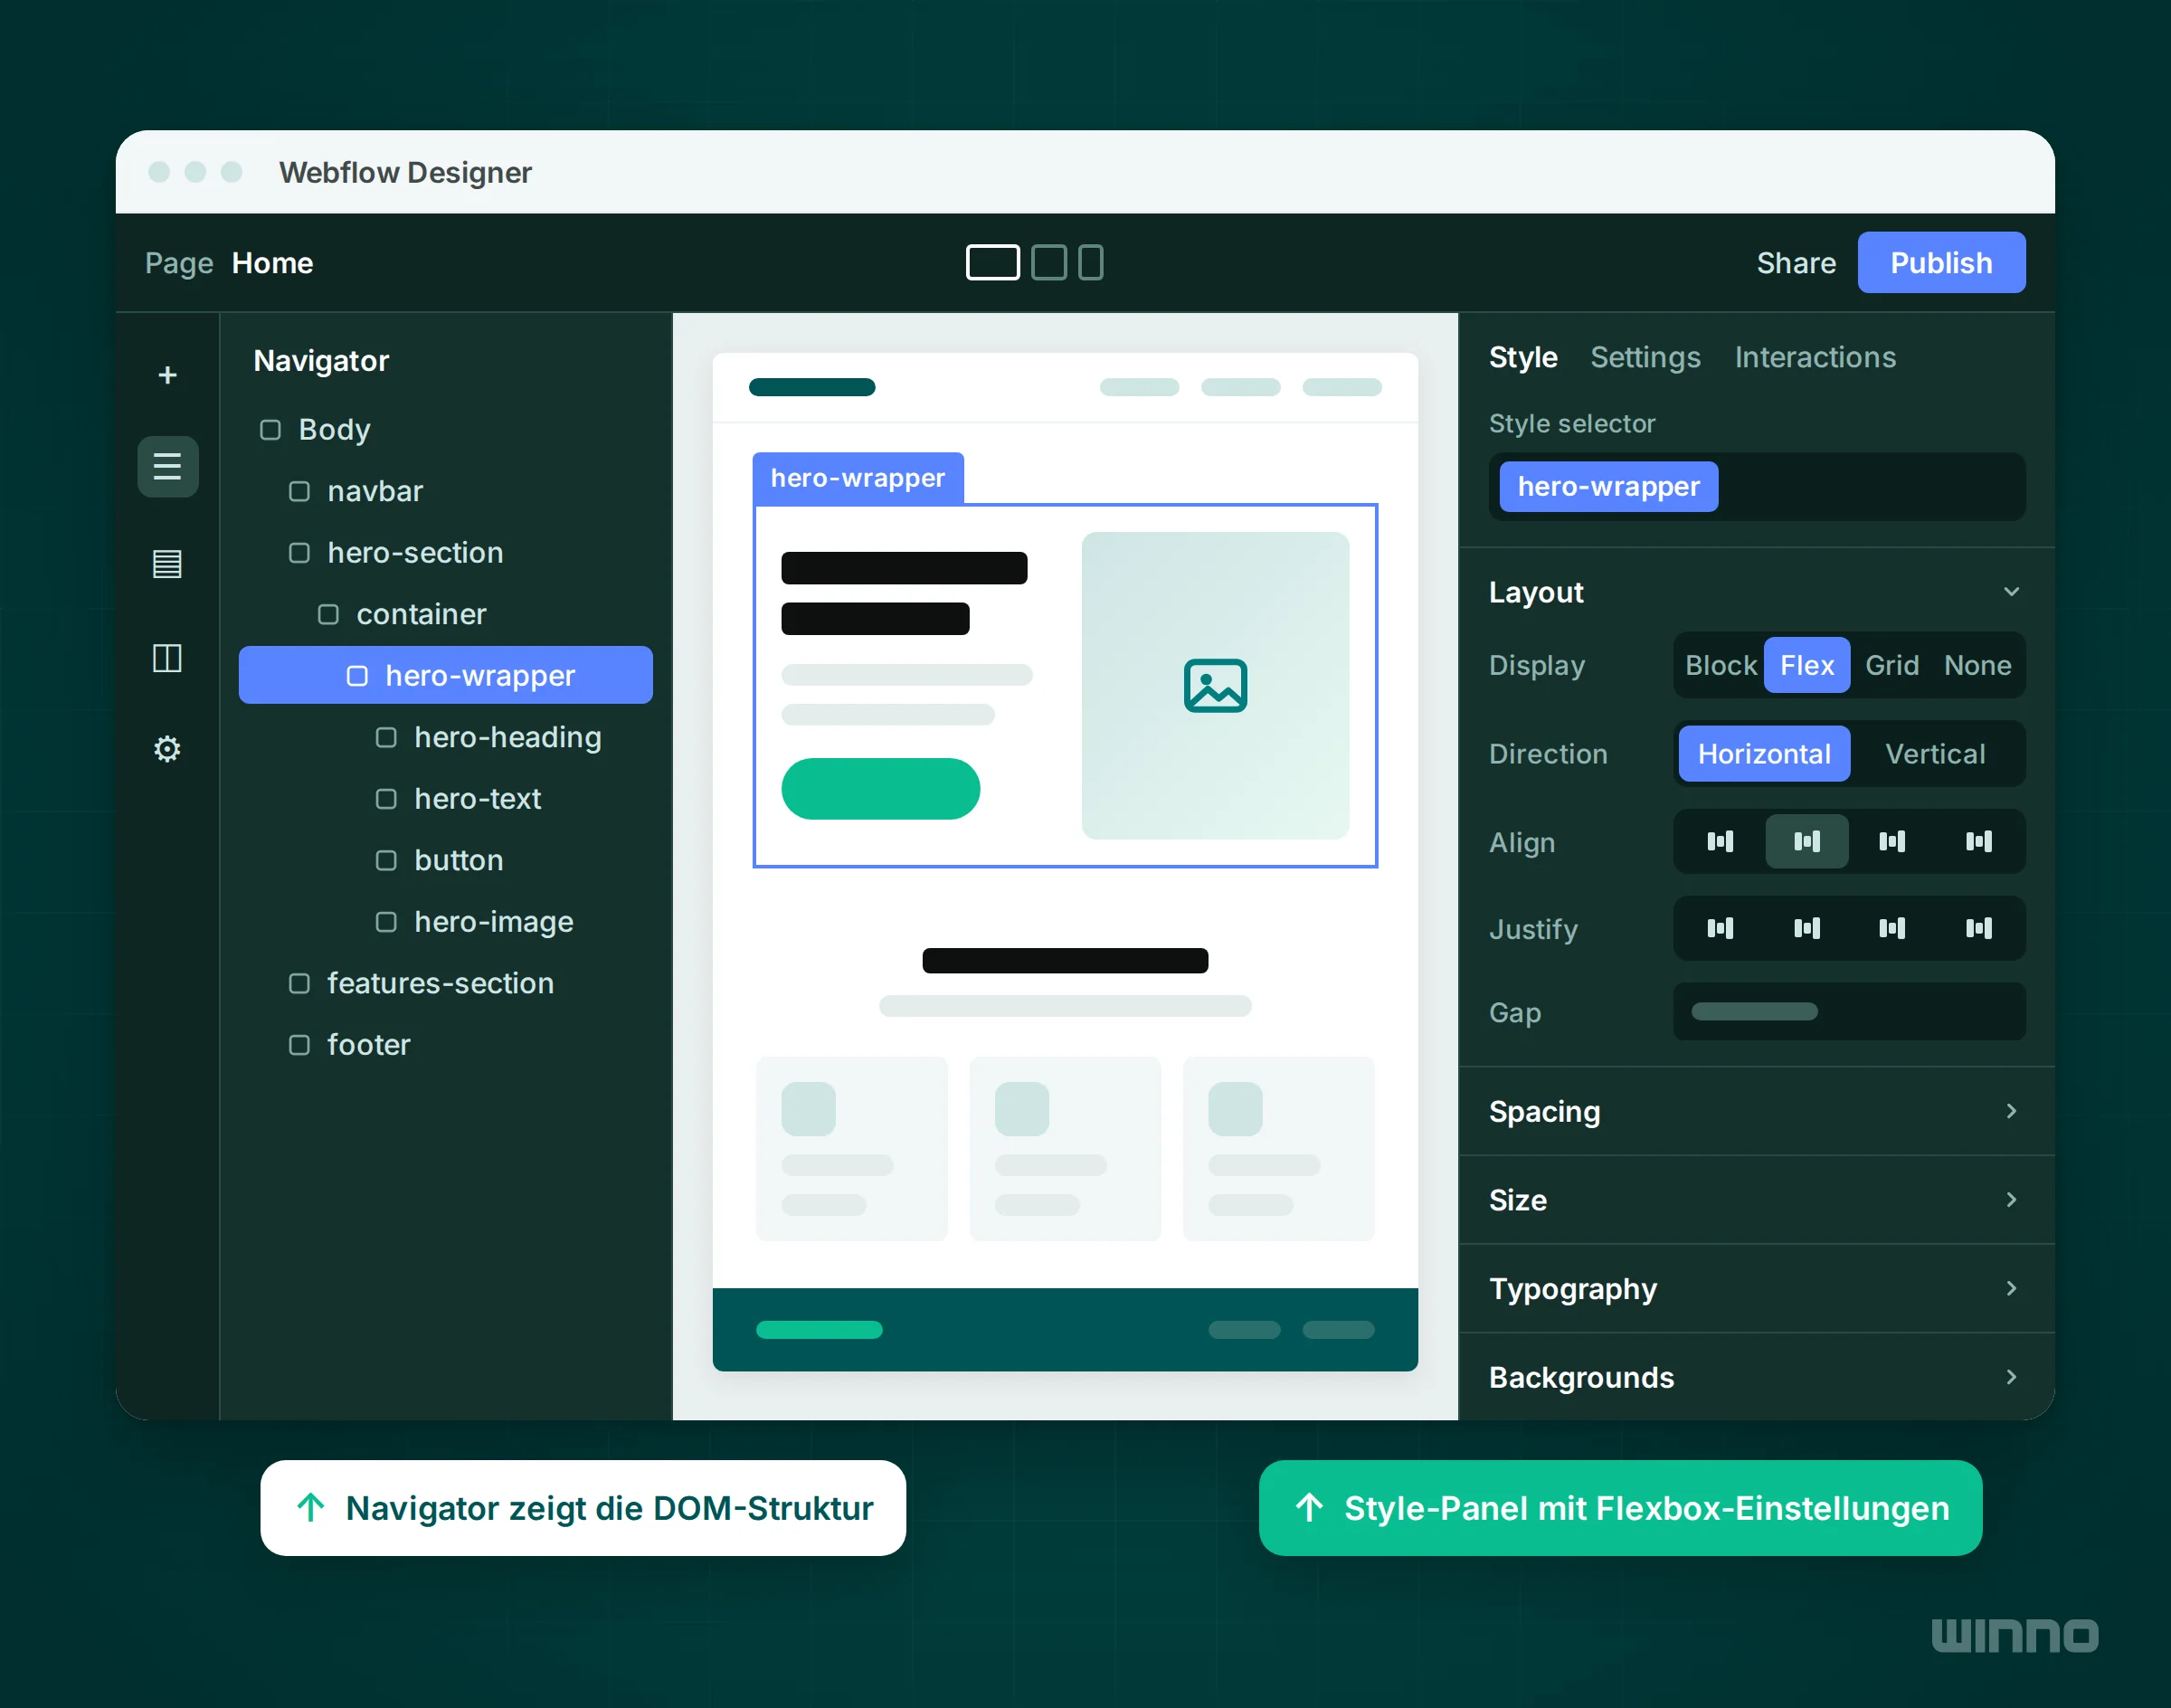
Task: Click the image placeholder icon on canvas
Action: point(1215,685)
